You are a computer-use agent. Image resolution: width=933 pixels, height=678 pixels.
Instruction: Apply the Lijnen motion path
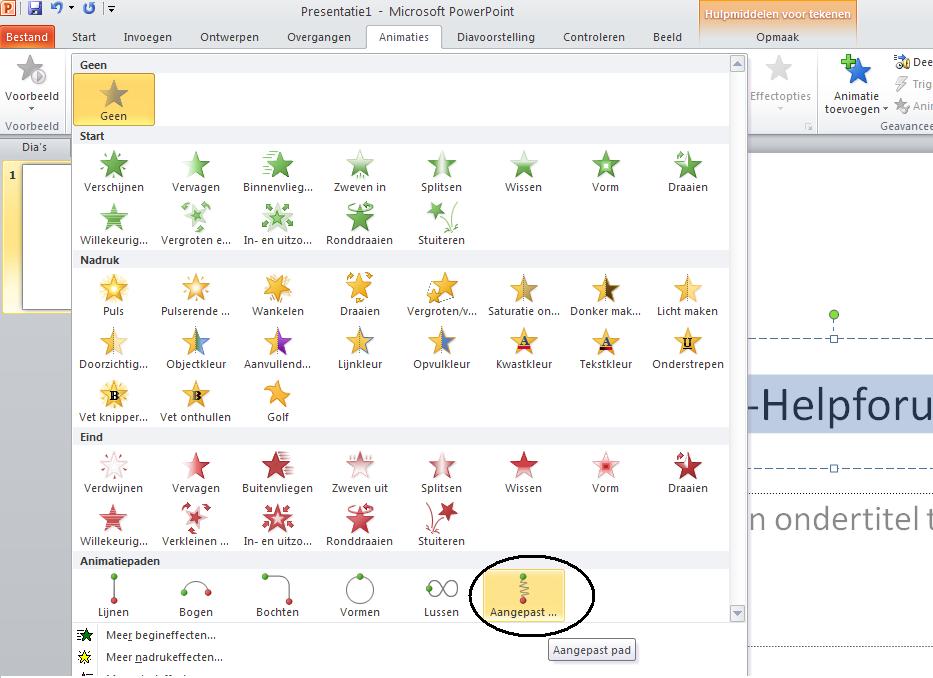coord(114,596)
